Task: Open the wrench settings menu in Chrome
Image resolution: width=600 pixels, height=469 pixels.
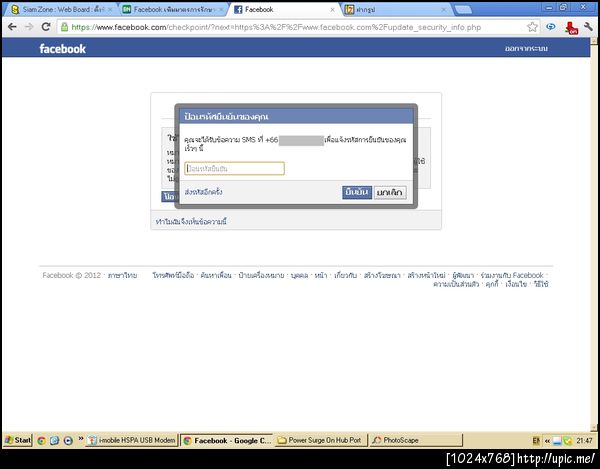Action: (x=588, y=27)
